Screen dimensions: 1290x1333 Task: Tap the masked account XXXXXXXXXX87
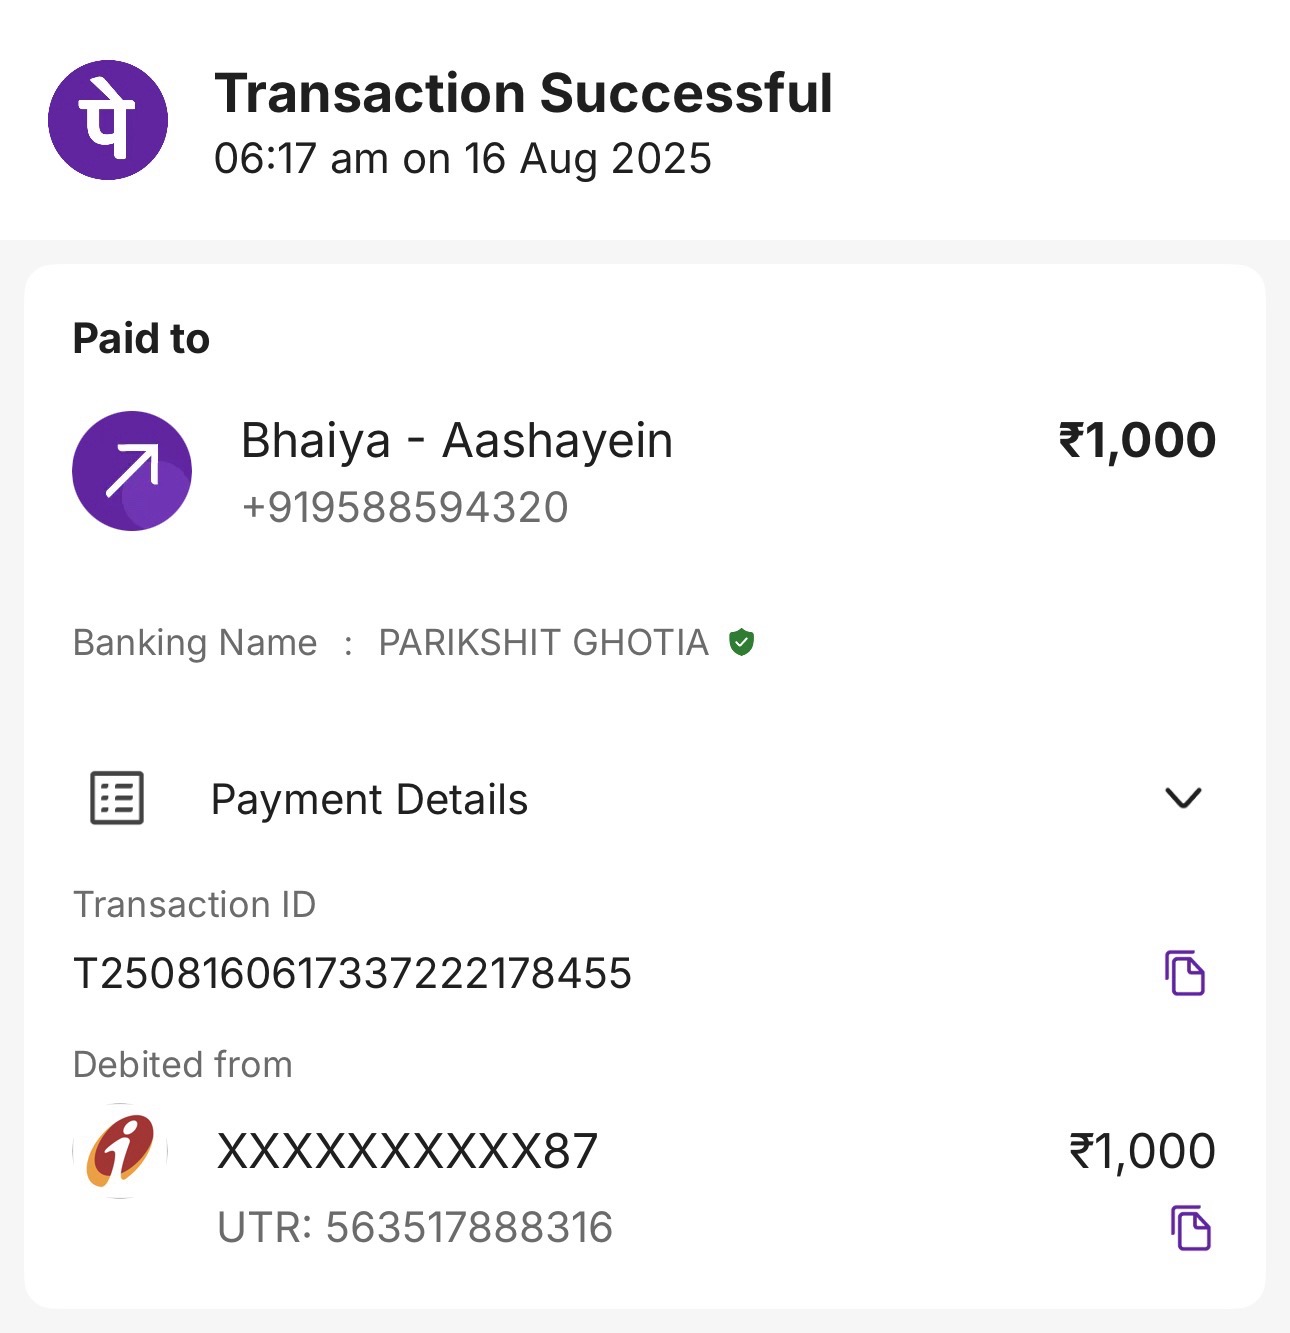(407, 1151)
